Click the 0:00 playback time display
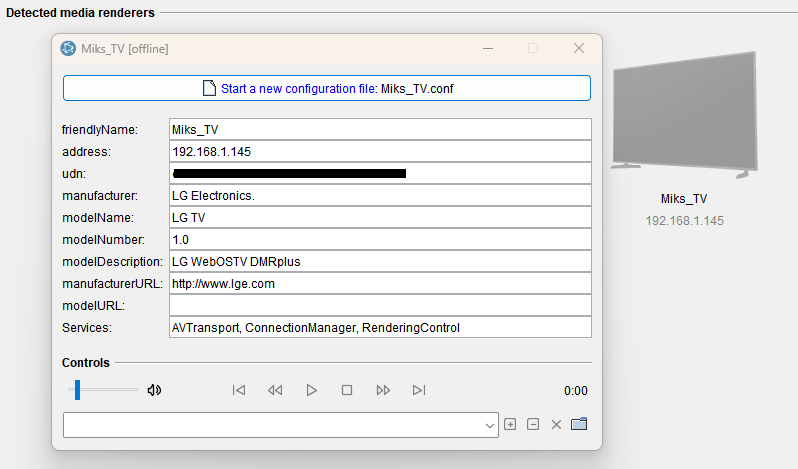Viewport: 798px width, 469px height. tap(576, 391)
